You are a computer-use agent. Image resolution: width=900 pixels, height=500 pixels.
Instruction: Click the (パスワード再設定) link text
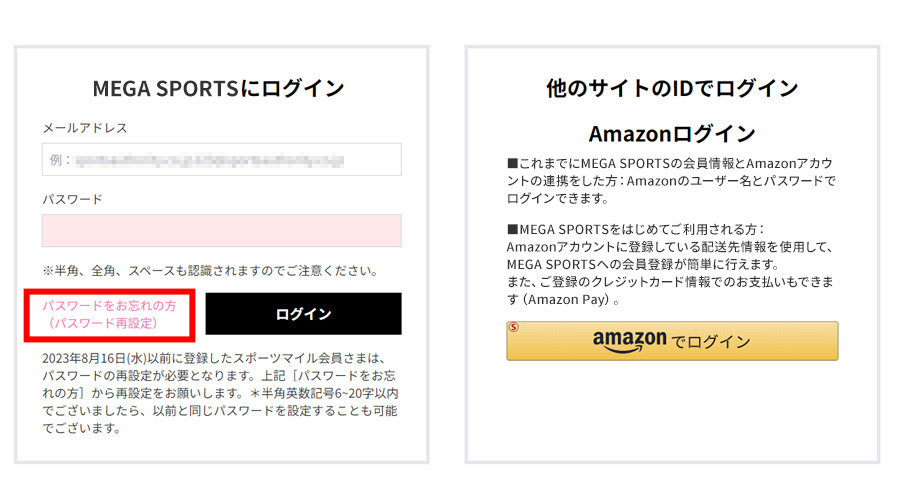102,323
